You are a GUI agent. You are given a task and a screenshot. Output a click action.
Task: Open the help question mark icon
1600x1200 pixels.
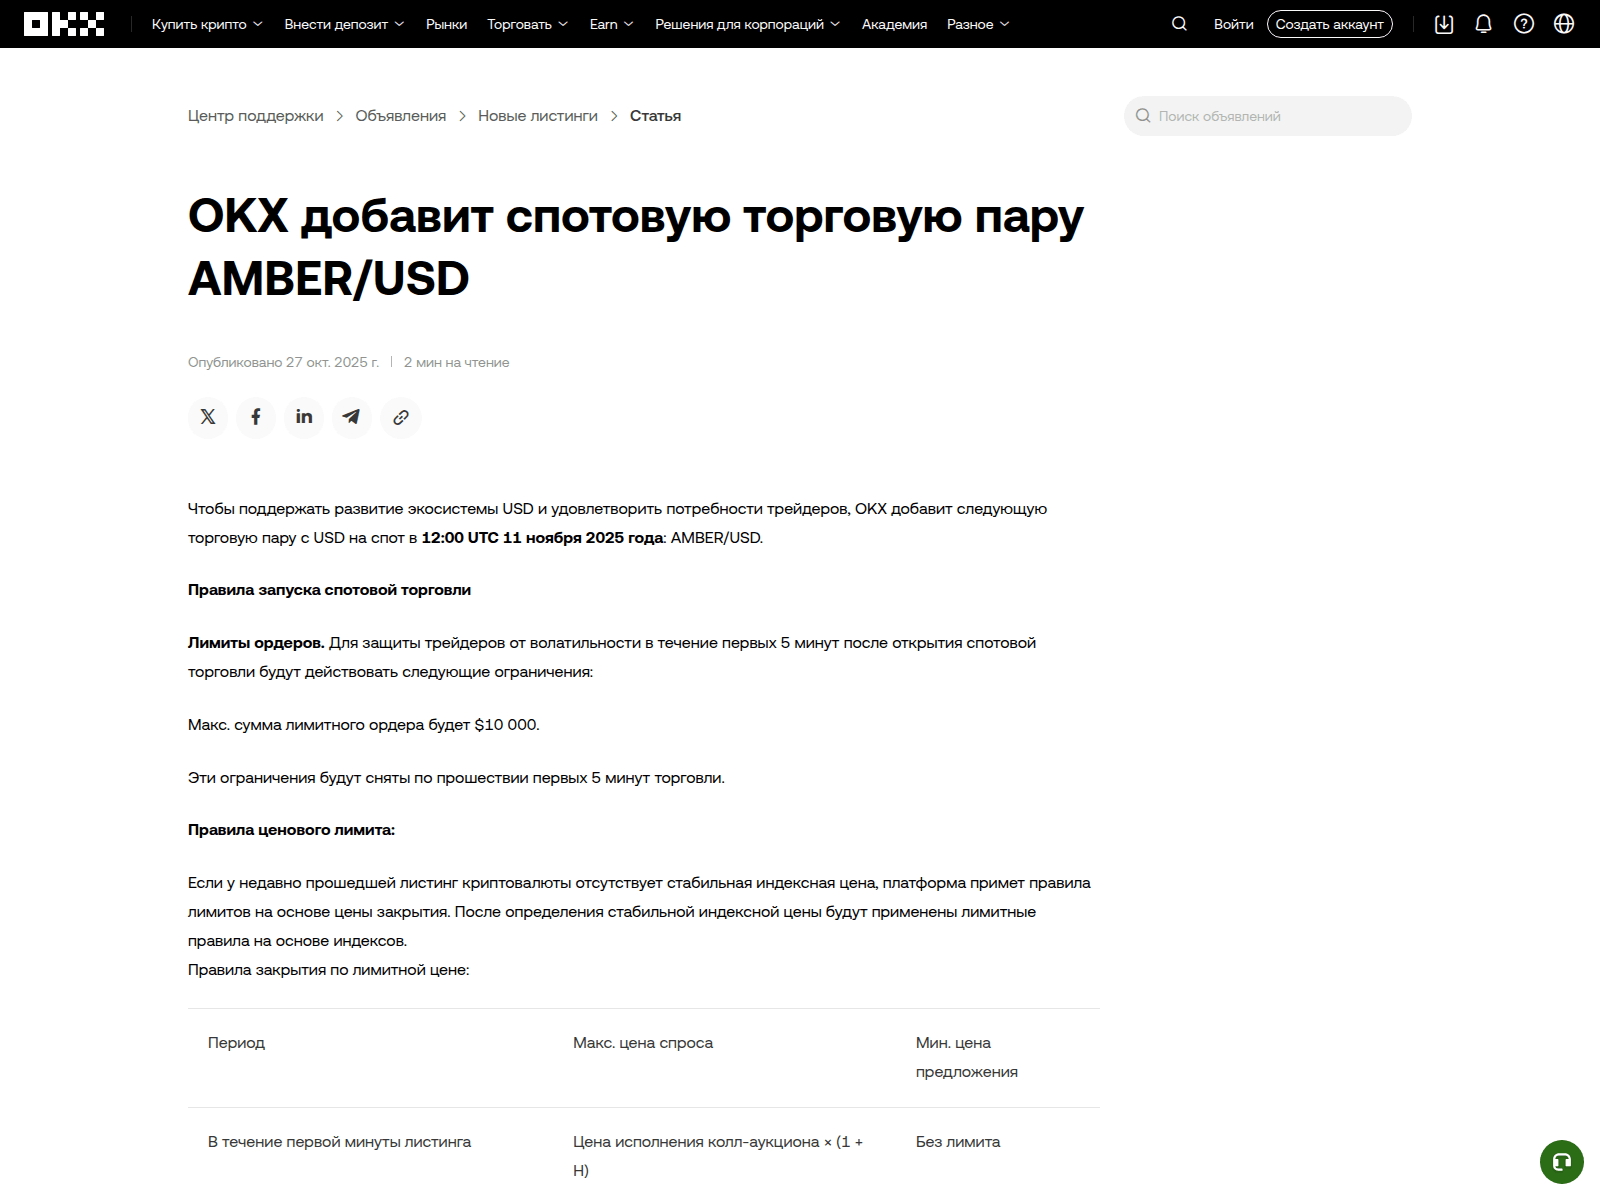1524,24
